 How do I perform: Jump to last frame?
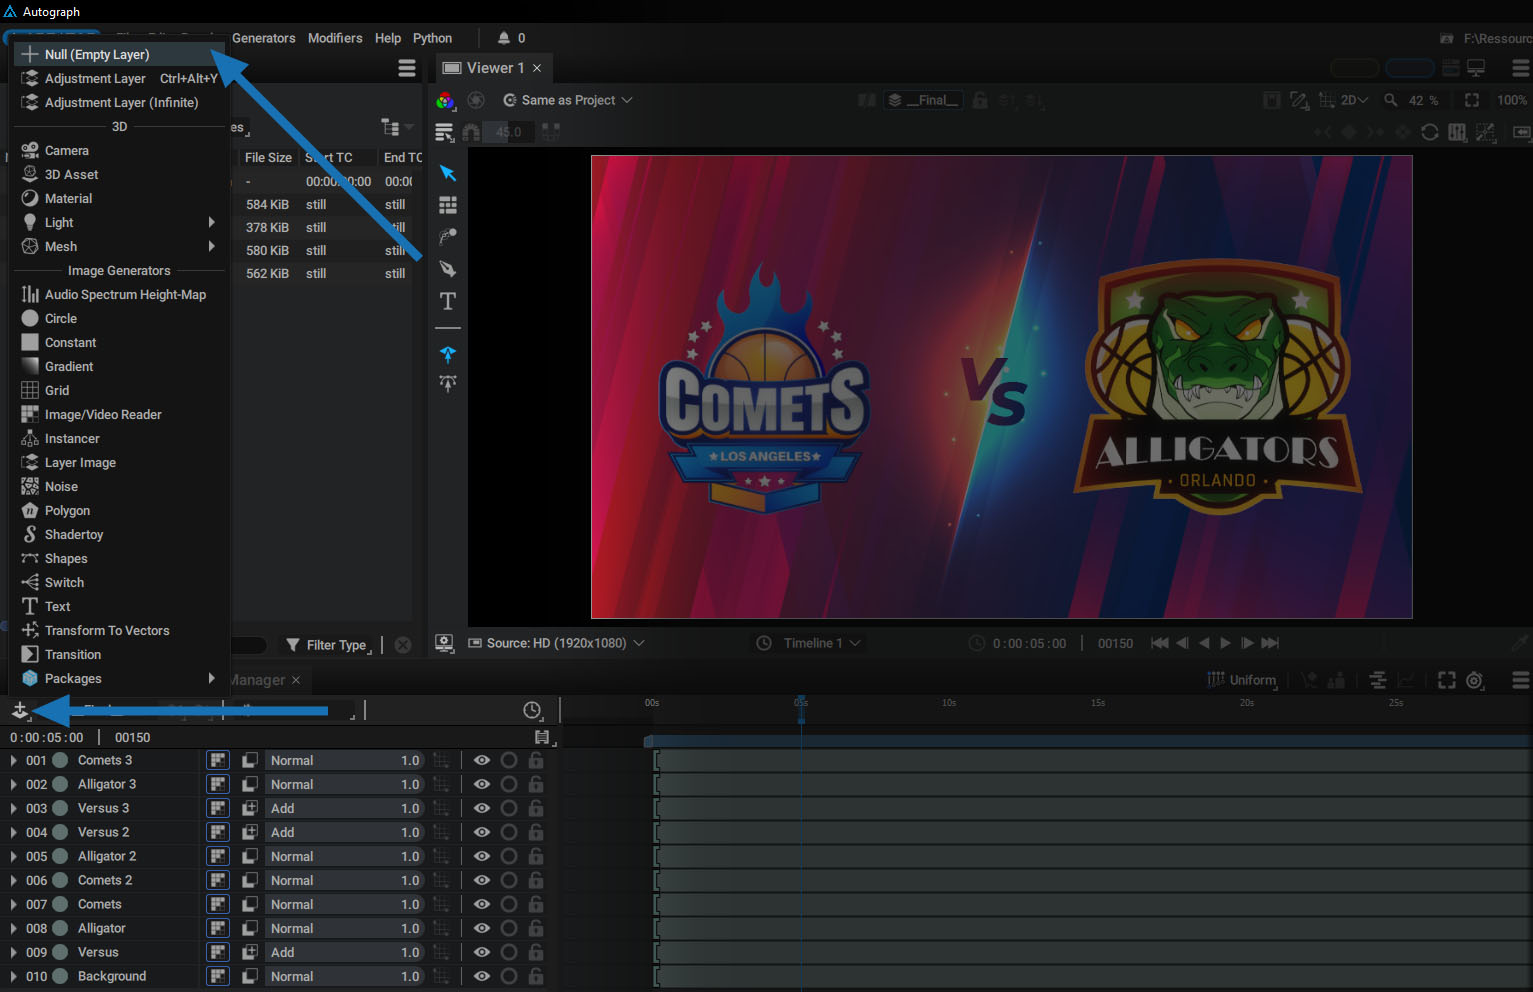coord(1270,643)
